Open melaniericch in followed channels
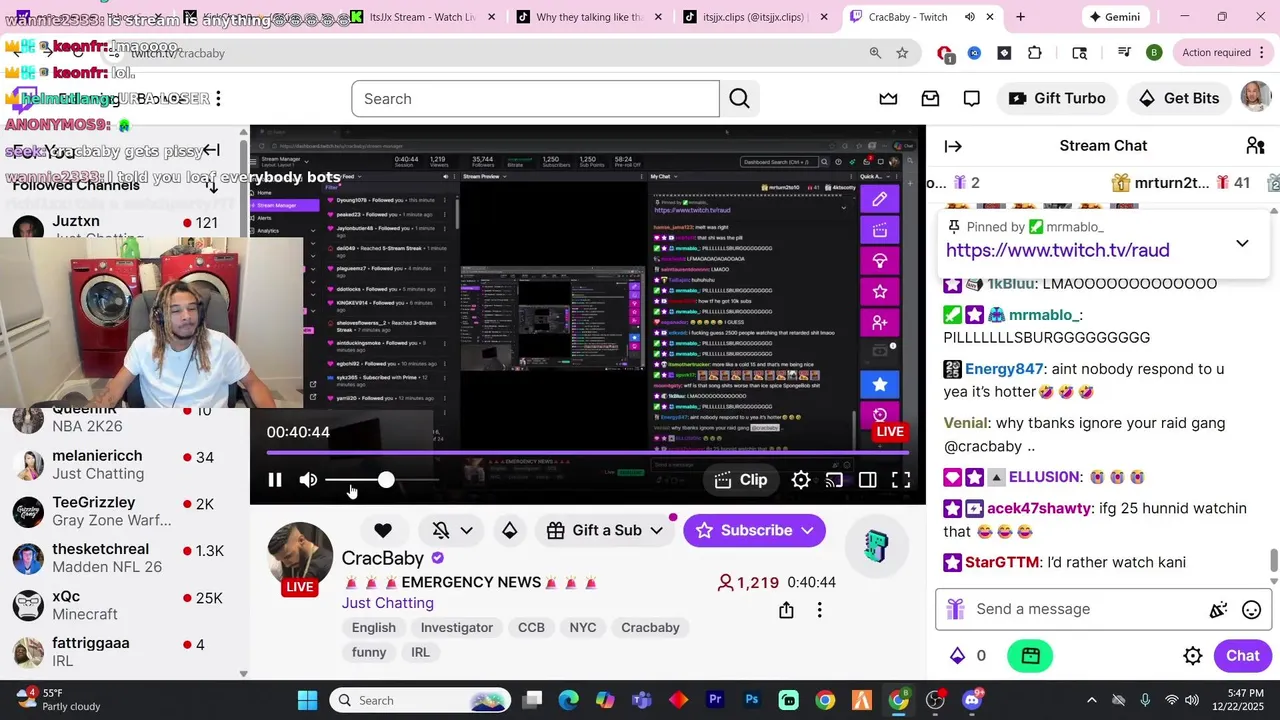Screen dimensions: 1280x720 (123, 464)
